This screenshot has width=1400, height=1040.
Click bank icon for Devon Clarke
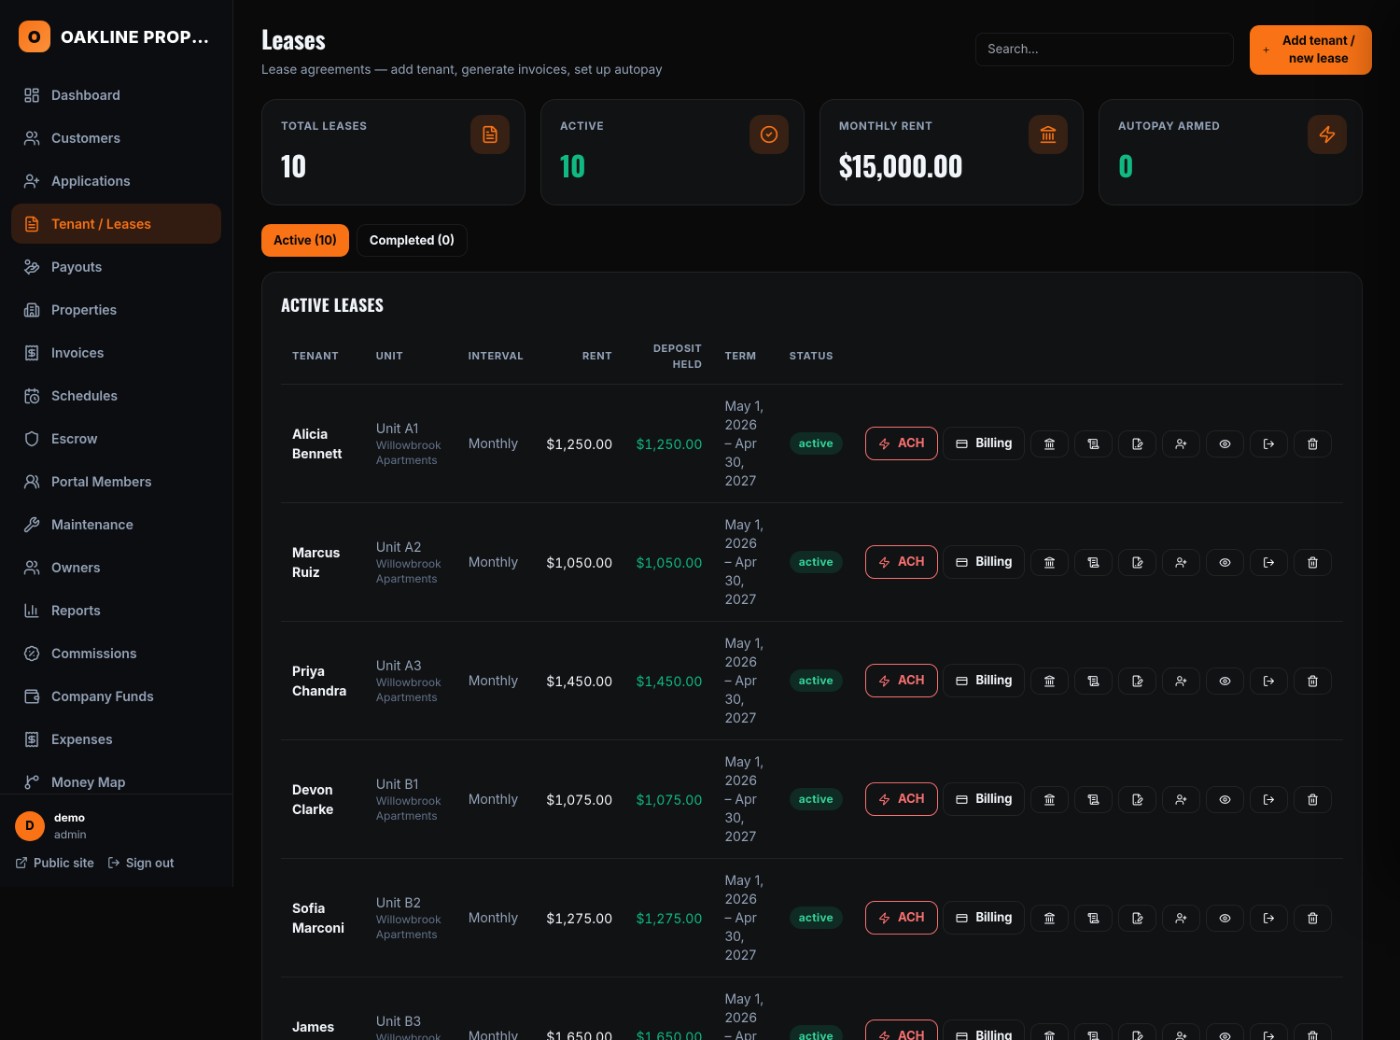tap(1049, 800)
